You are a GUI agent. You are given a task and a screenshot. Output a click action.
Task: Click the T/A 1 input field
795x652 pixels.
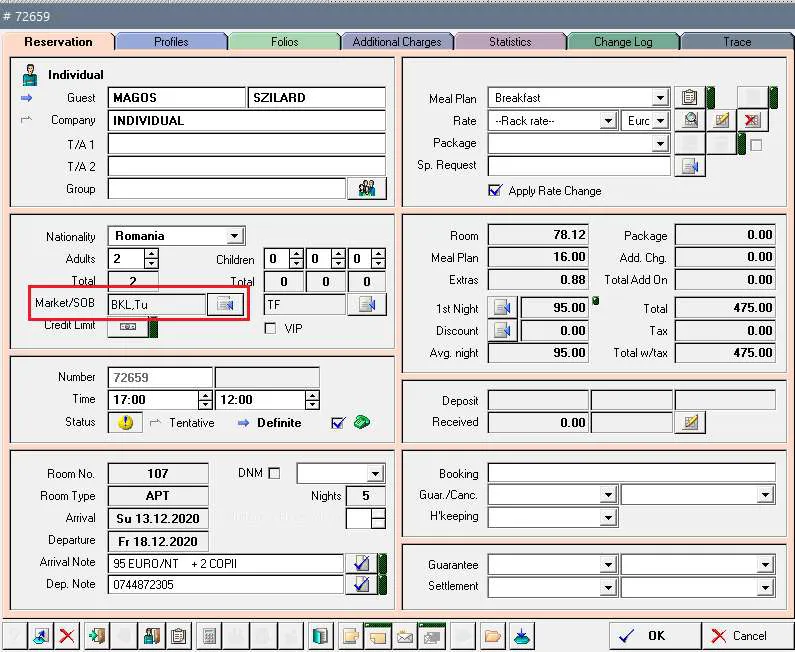tap(246, 144)
